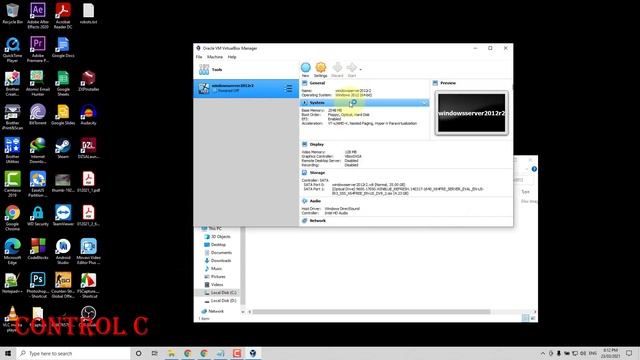Image resolution: width=640 pixels, height=360 pixels.
Task: Open Acrobat Reader DC desktop icon
Action: 63,16
